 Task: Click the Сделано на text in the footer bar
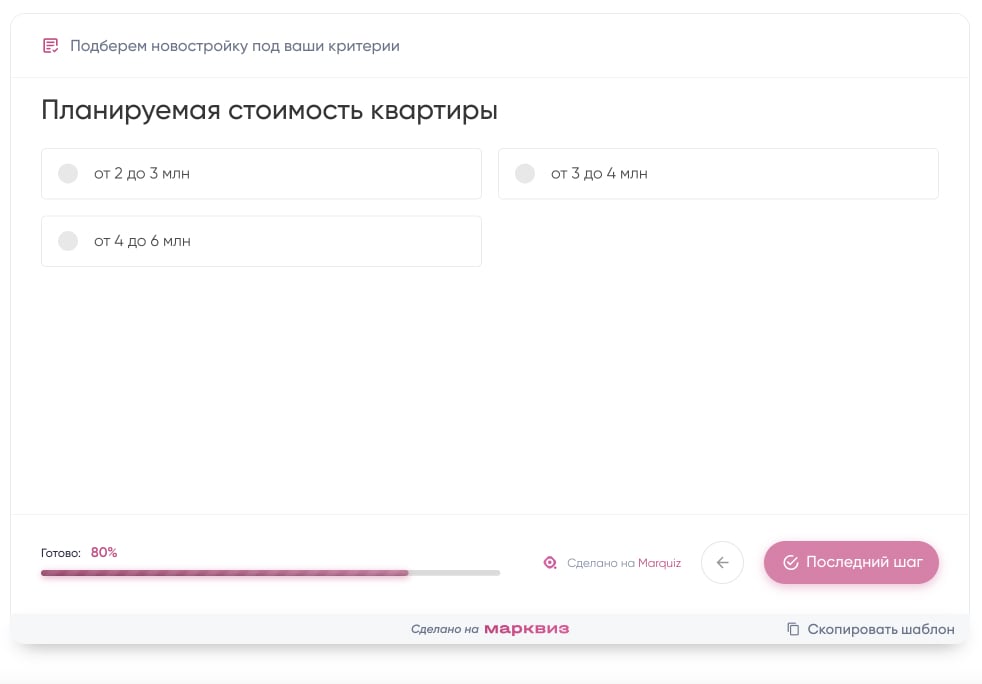(444, 629)
